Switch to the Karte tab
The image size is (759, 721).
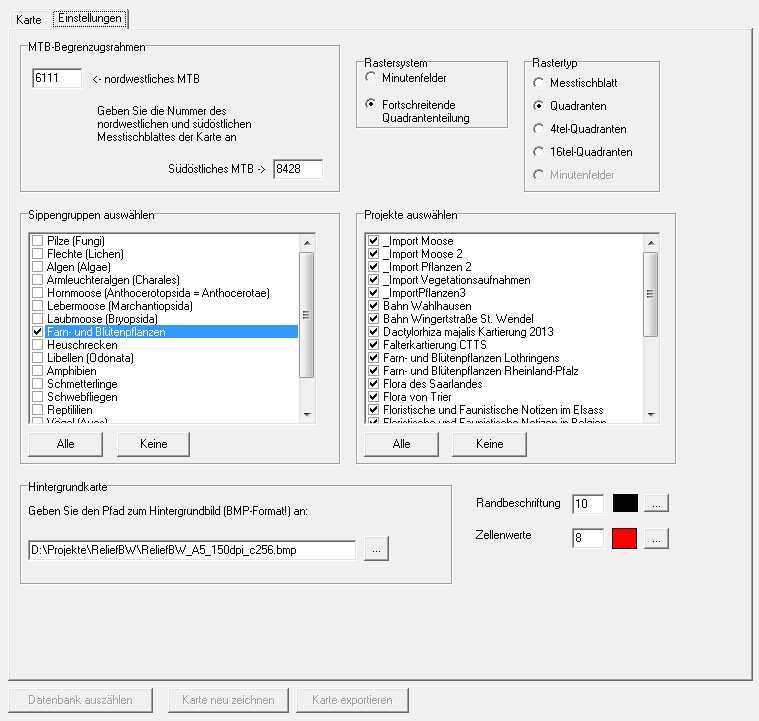[x=29, y=19]
